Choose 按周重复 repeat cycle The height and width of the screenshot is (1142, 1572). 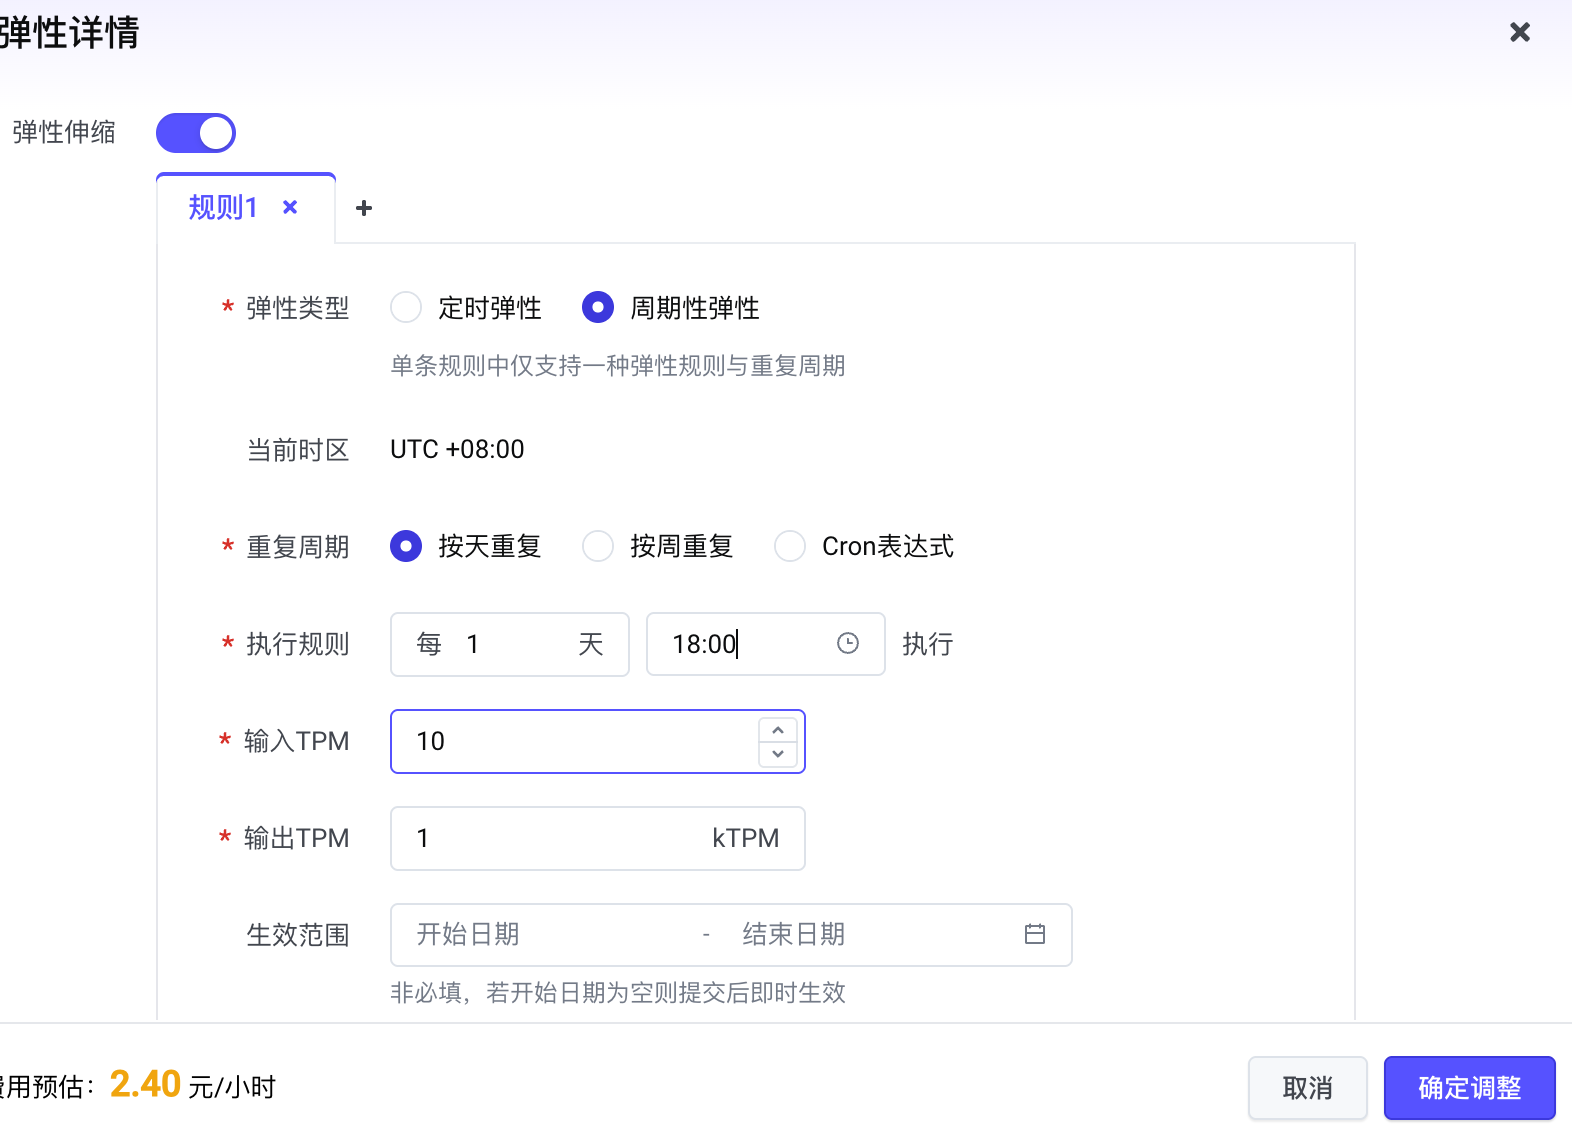click(598, 546)
